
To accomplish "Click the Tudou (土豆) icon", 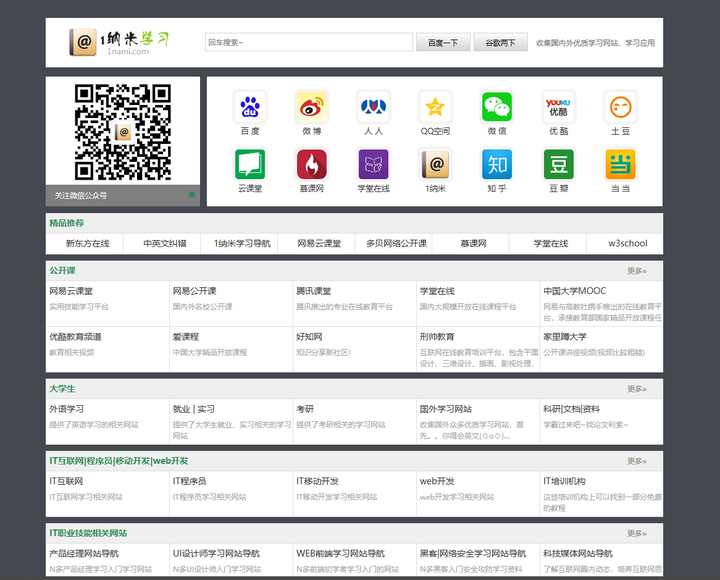I will [620, 107].
